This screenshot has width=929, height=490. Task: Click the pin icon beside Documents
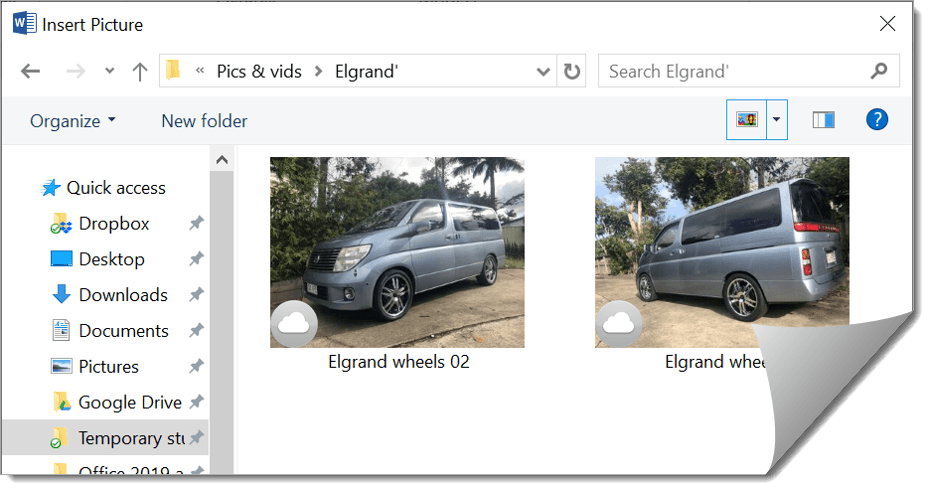[x=196, y=331]
